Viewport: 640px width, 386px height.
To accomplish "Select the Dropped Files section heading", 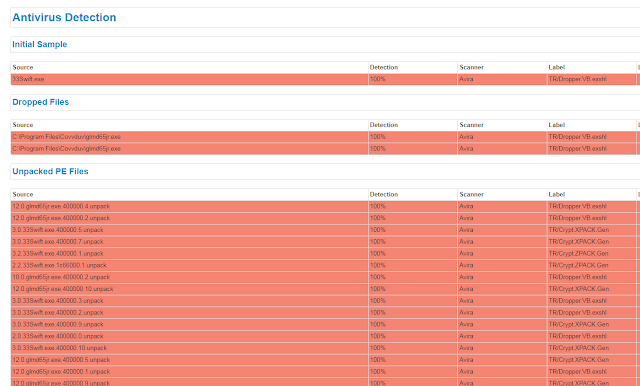I will click(40, 102).
